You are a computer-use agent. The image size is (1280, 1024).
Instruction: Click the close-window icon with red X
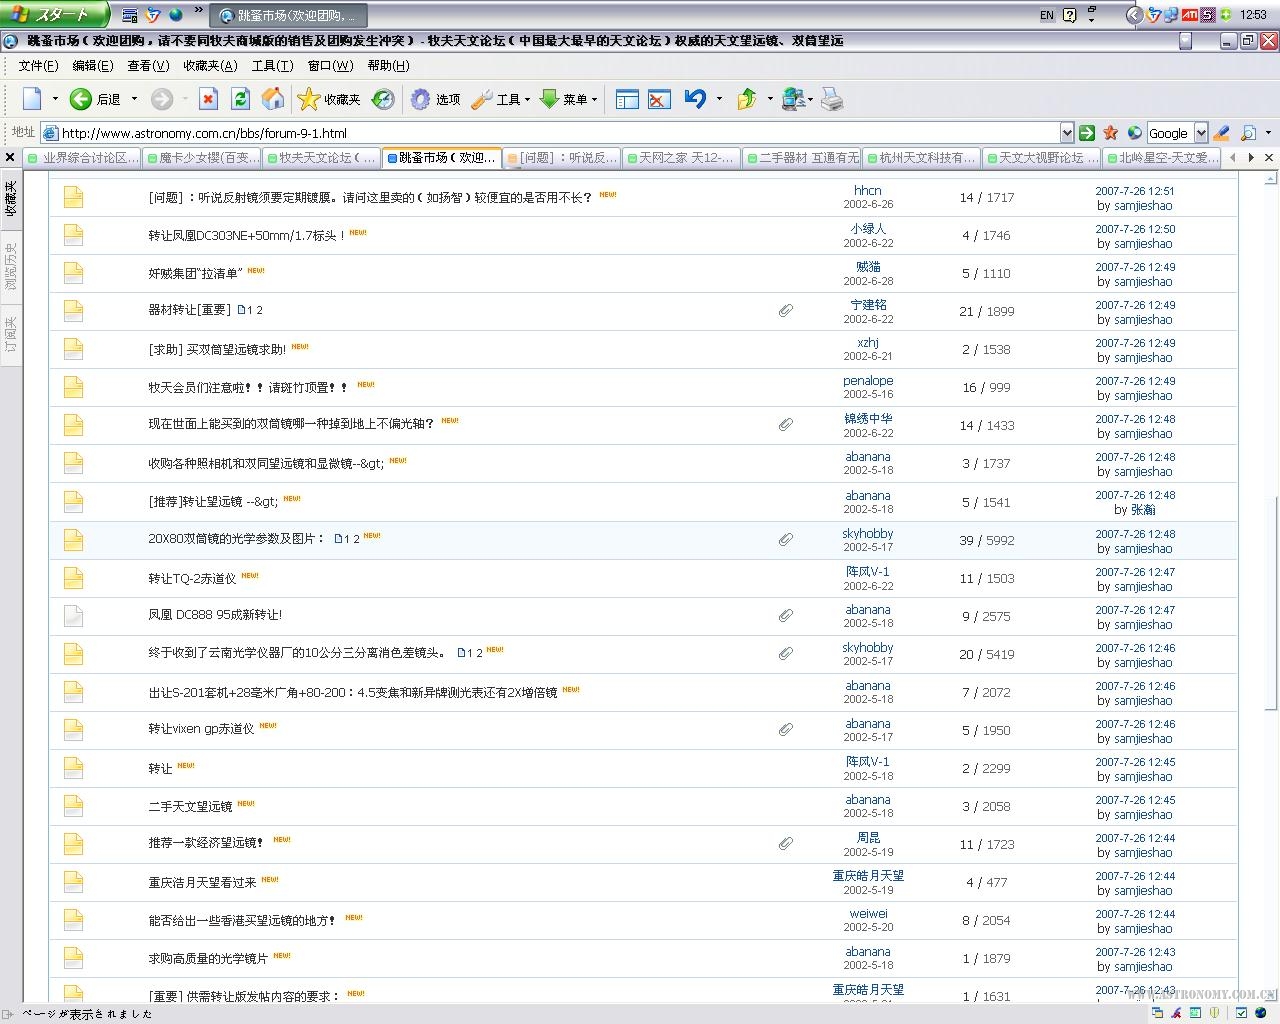[x=658, y=99]
